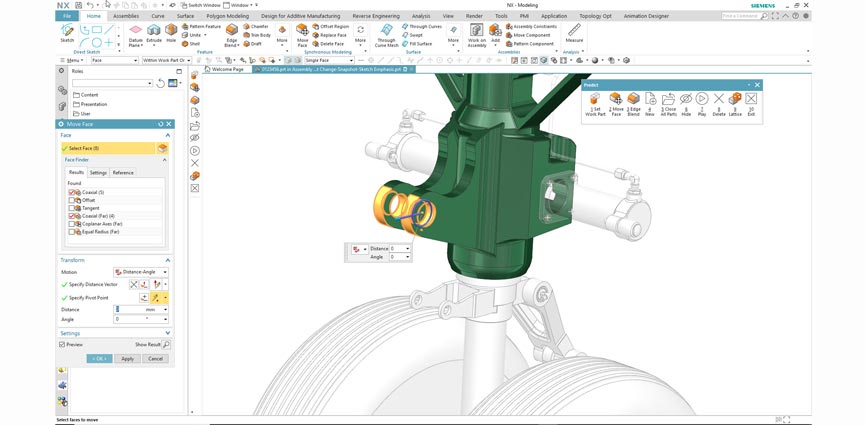The width and height of the screenshot is (865, 425).
Task: Click the Edge Blend ribbon icon
Action: [x=231, y=32]
